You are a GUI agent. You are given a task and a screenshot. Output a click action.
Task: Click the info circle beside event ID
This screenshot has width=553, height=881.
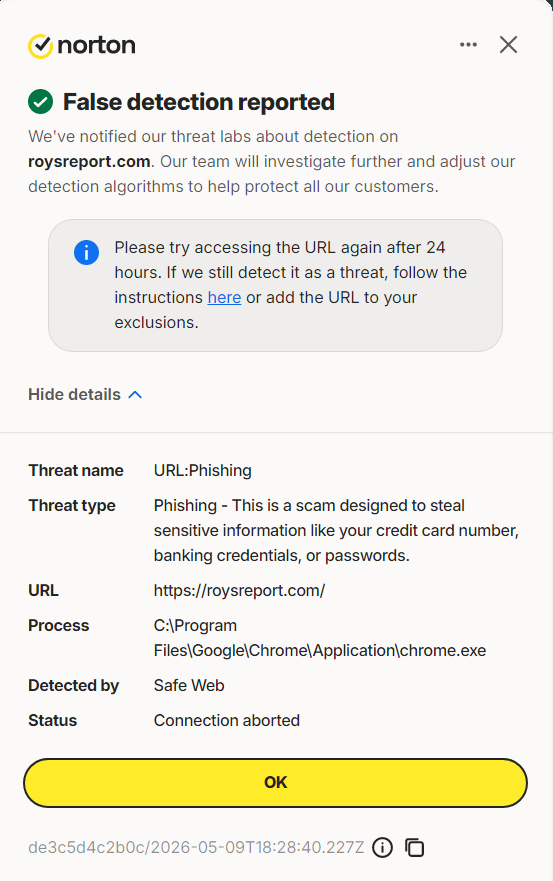tap(382, 847)
